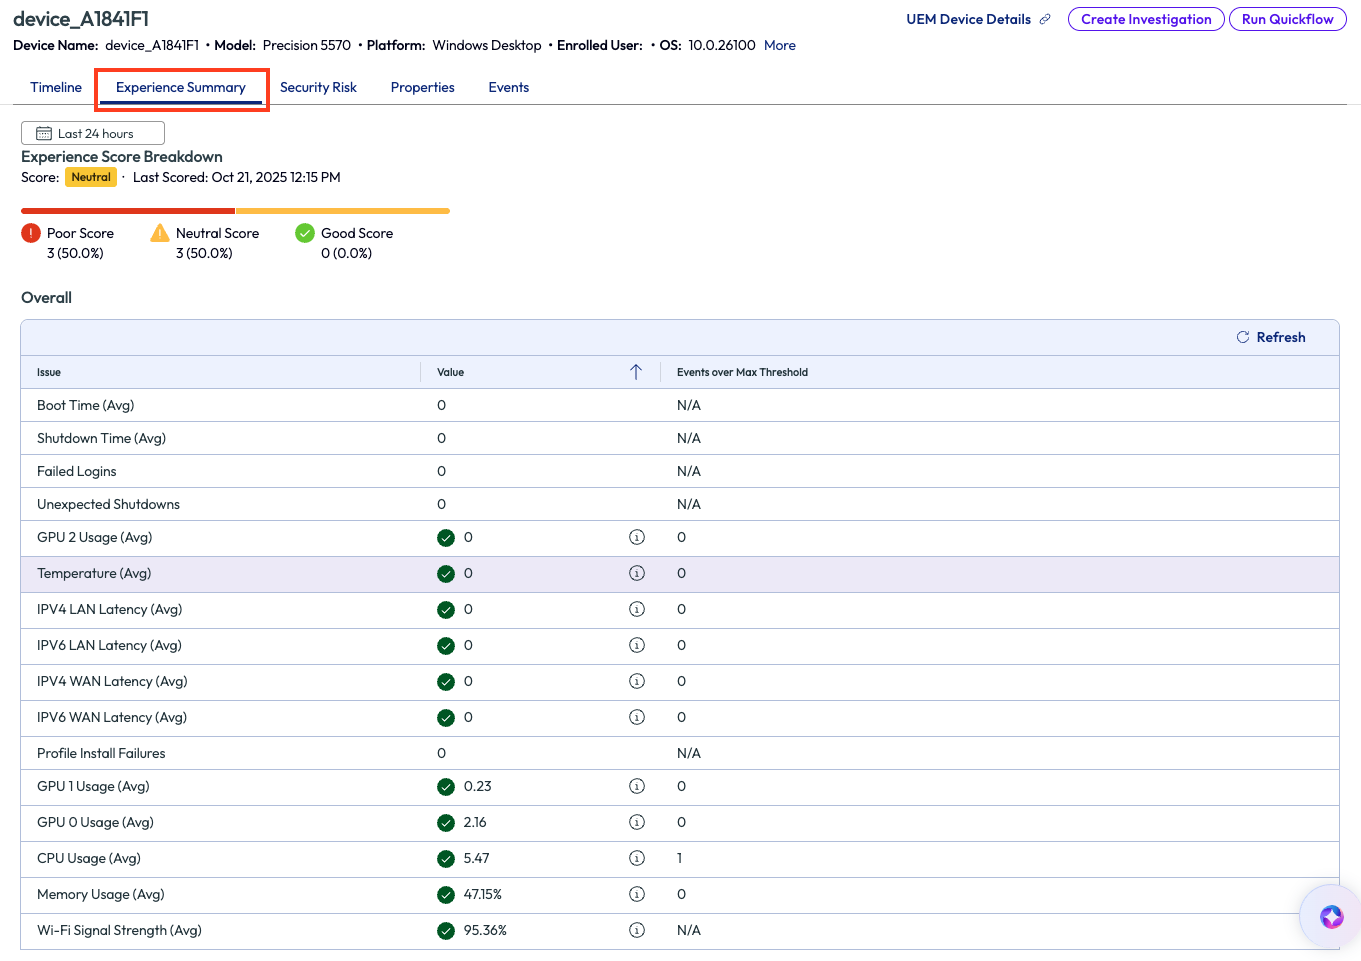Click the UEM Device Details link icon
1361x961 pixels.
(x=1045, y=19)
